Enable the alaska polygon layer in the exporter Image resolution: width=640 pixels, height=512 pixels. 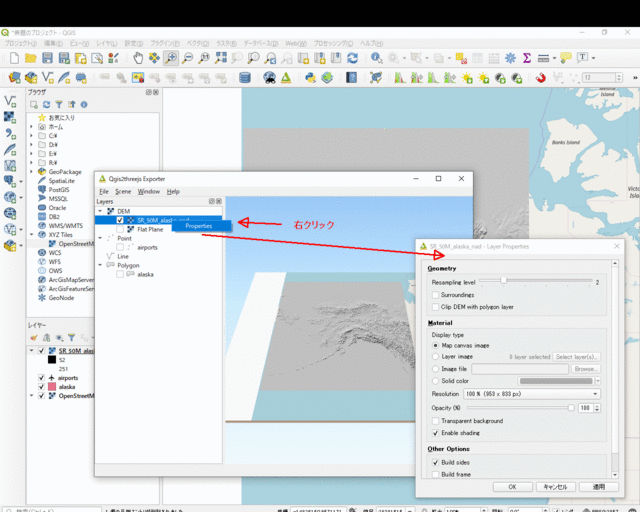click(120, 274)
